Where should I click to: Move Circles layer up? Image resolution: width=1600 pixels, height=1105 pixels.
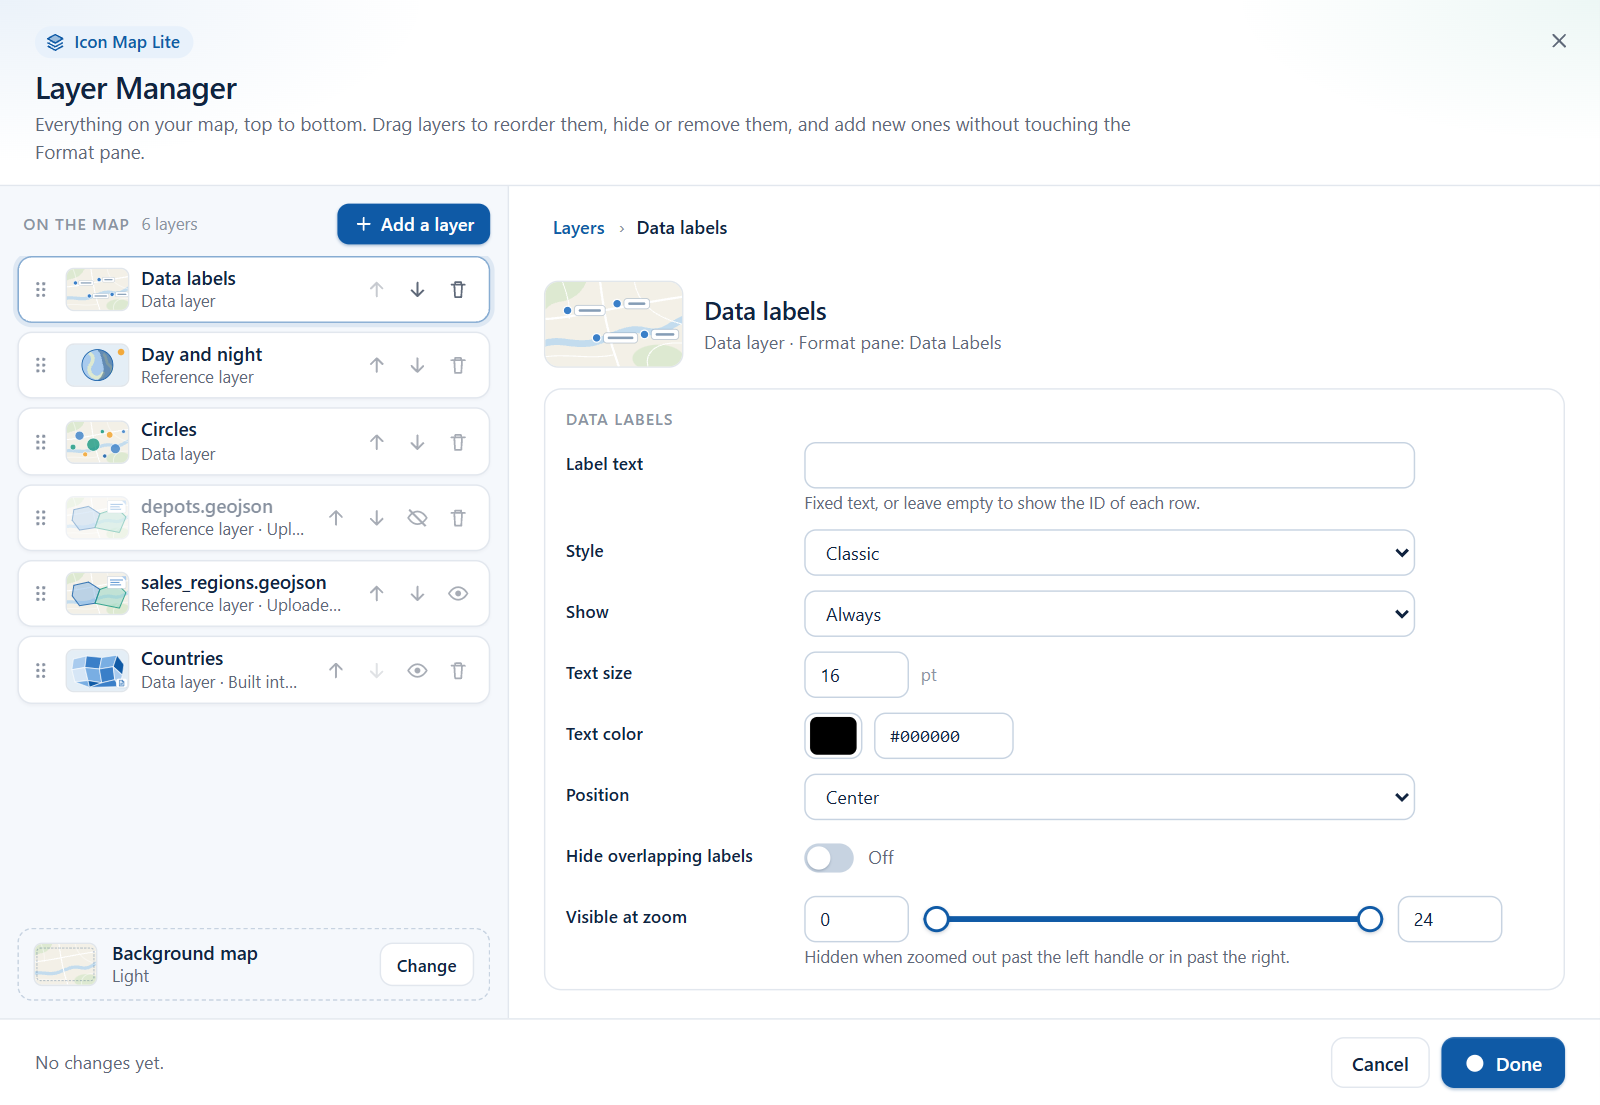tap(377, 442)
